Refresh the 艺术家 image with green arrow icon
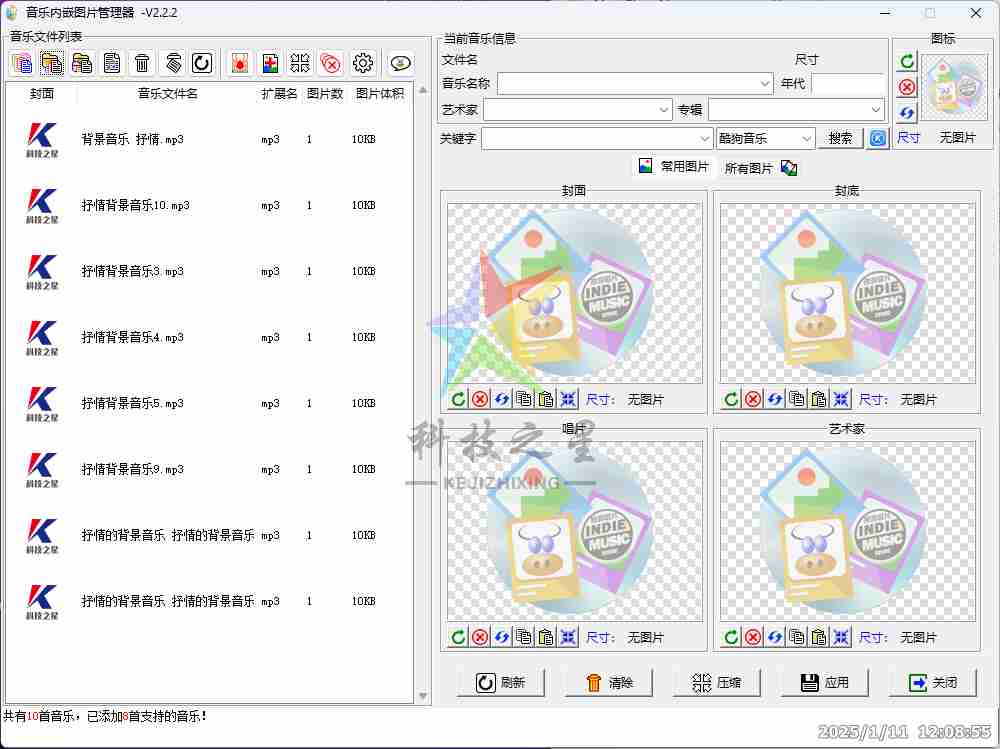Viewport: 1000px width, 749px height. (x=730, y=636)
